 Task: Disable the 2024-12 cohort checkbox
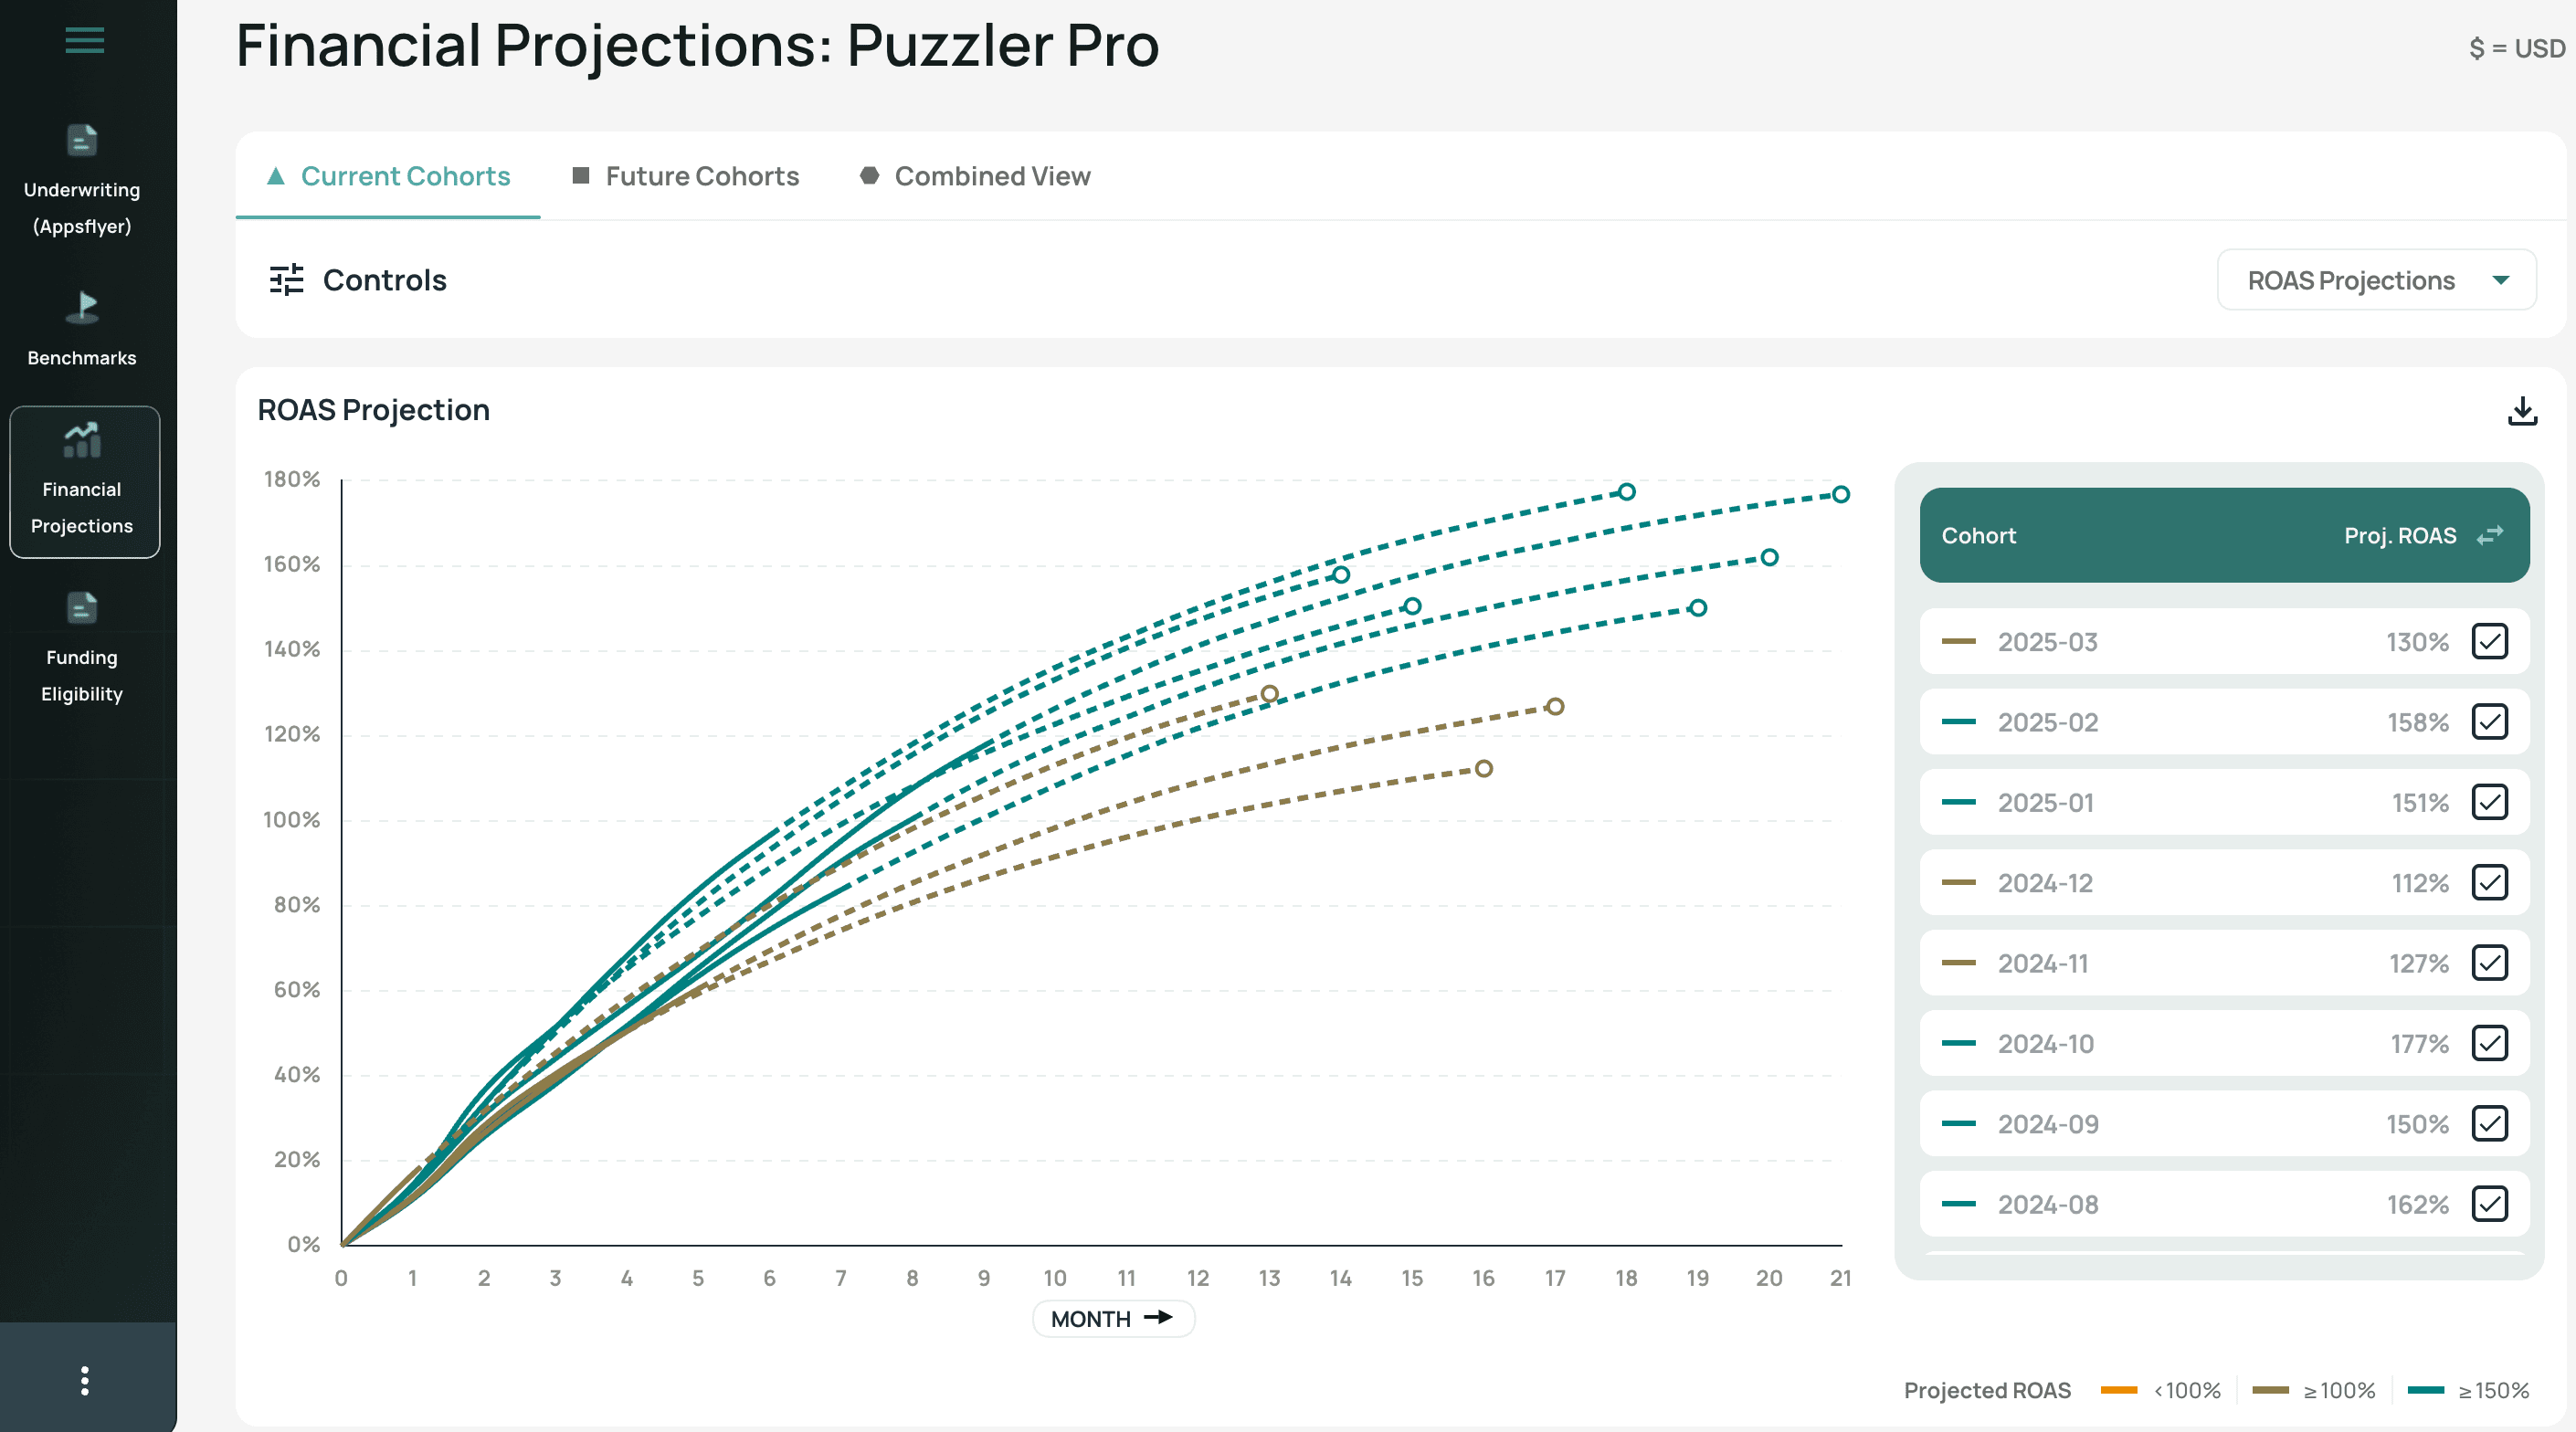(2492, 882)
